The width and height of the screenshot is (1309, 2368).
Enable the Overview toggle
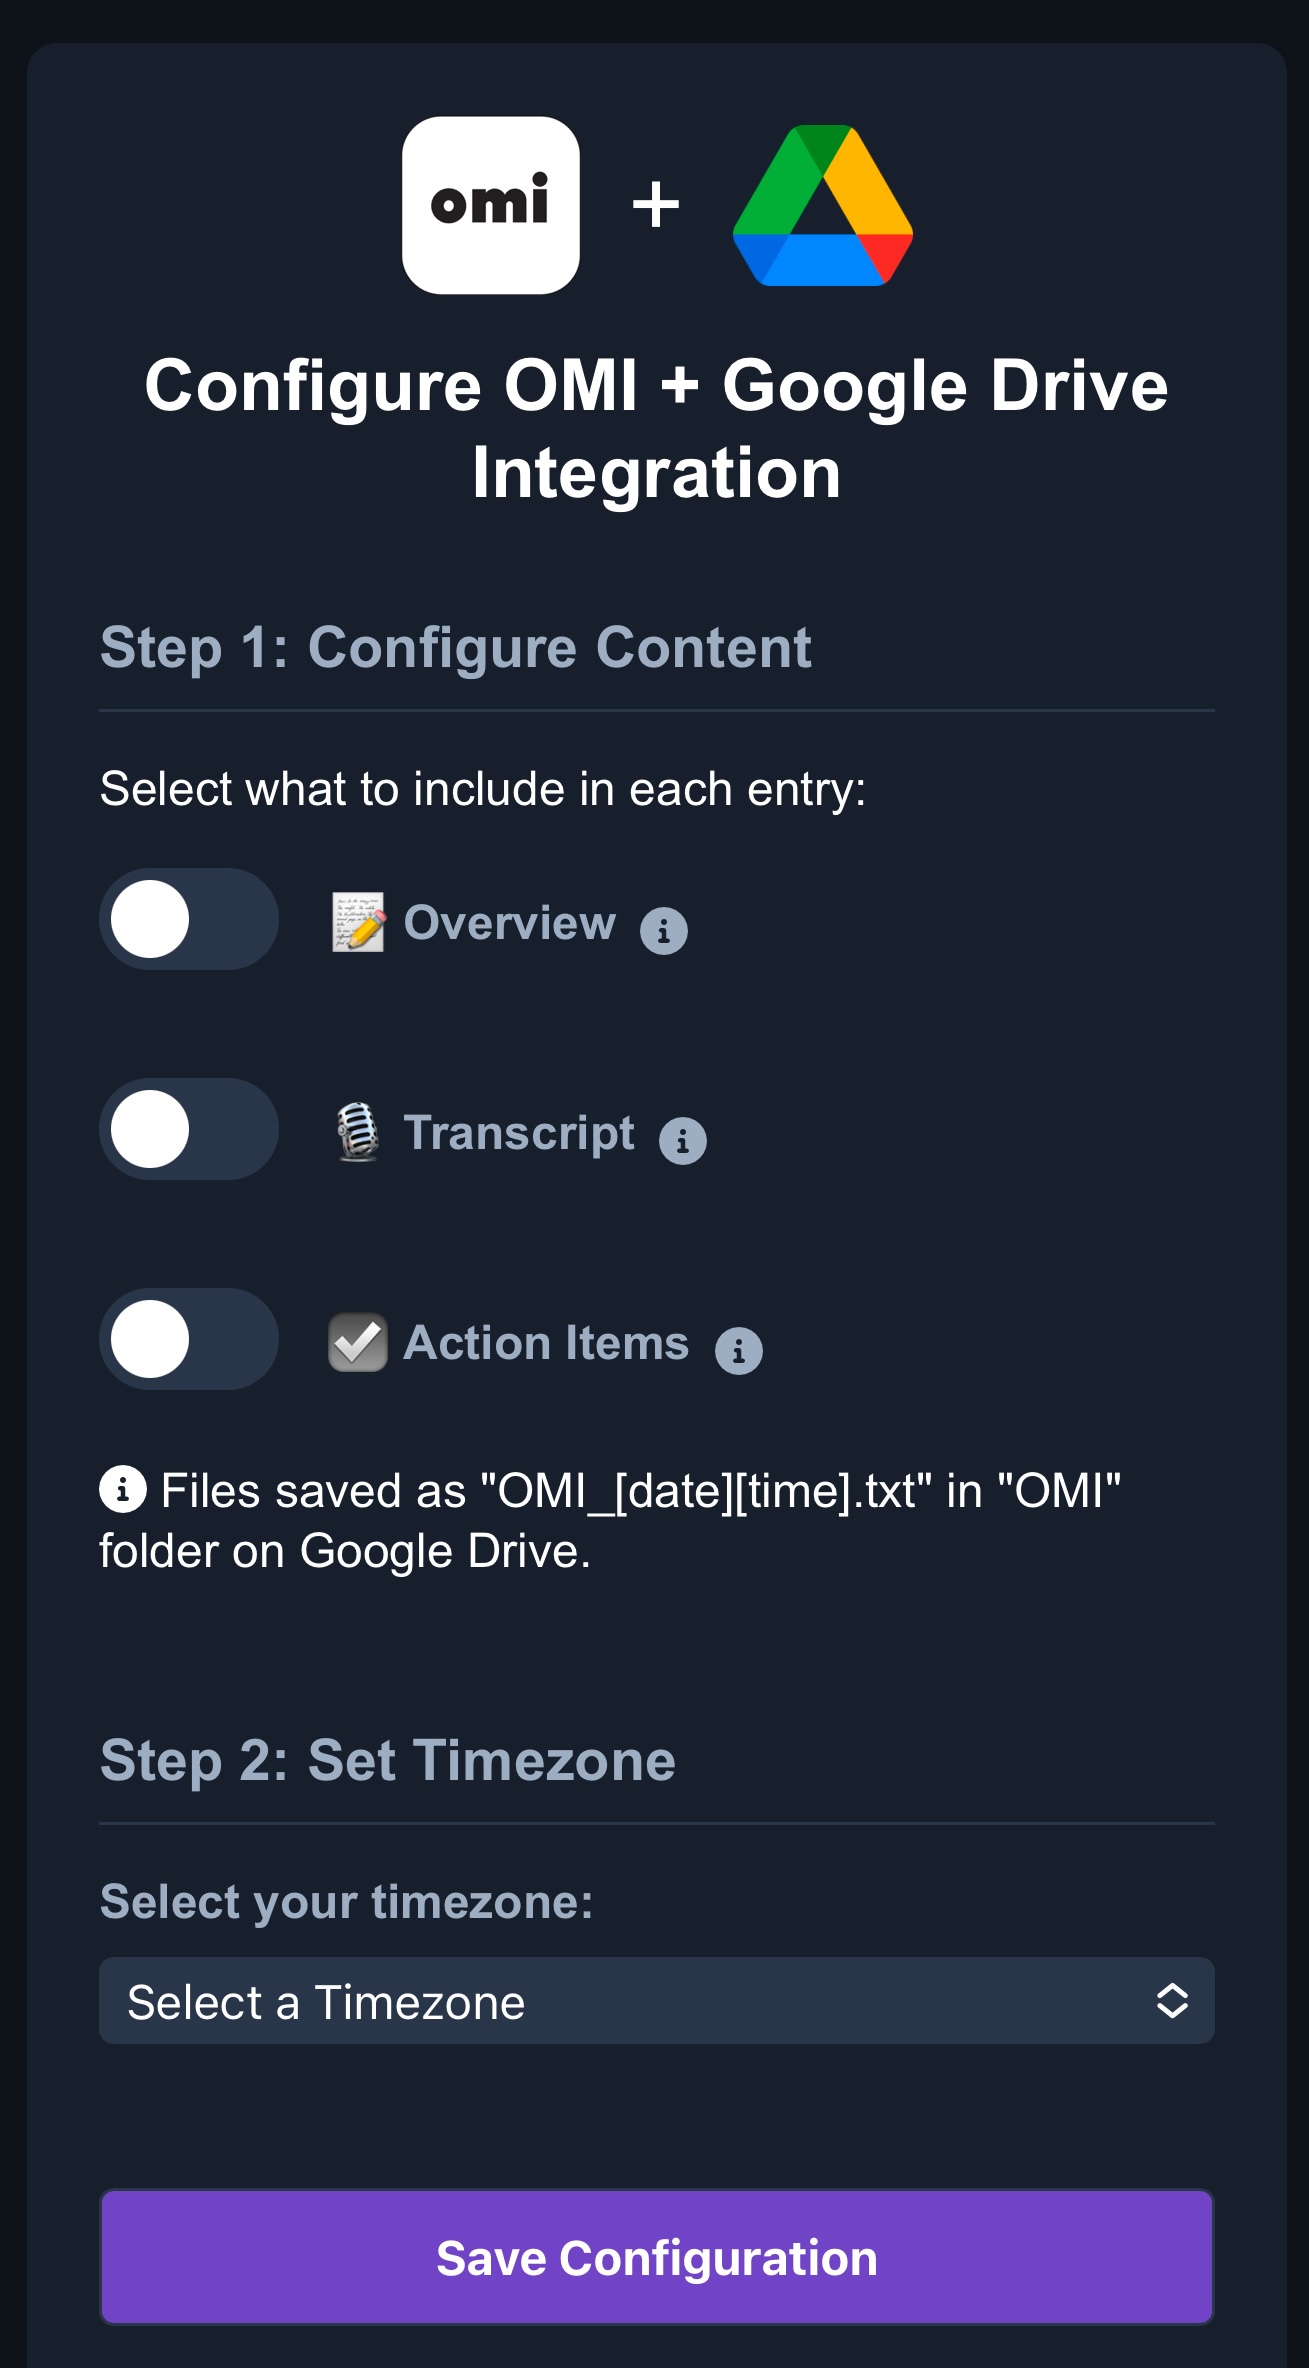pos(188,921)
